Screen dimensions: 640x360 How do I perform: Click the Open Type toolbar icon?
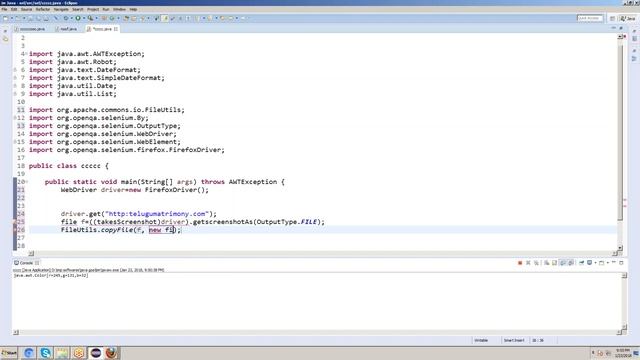coord(126,18)
